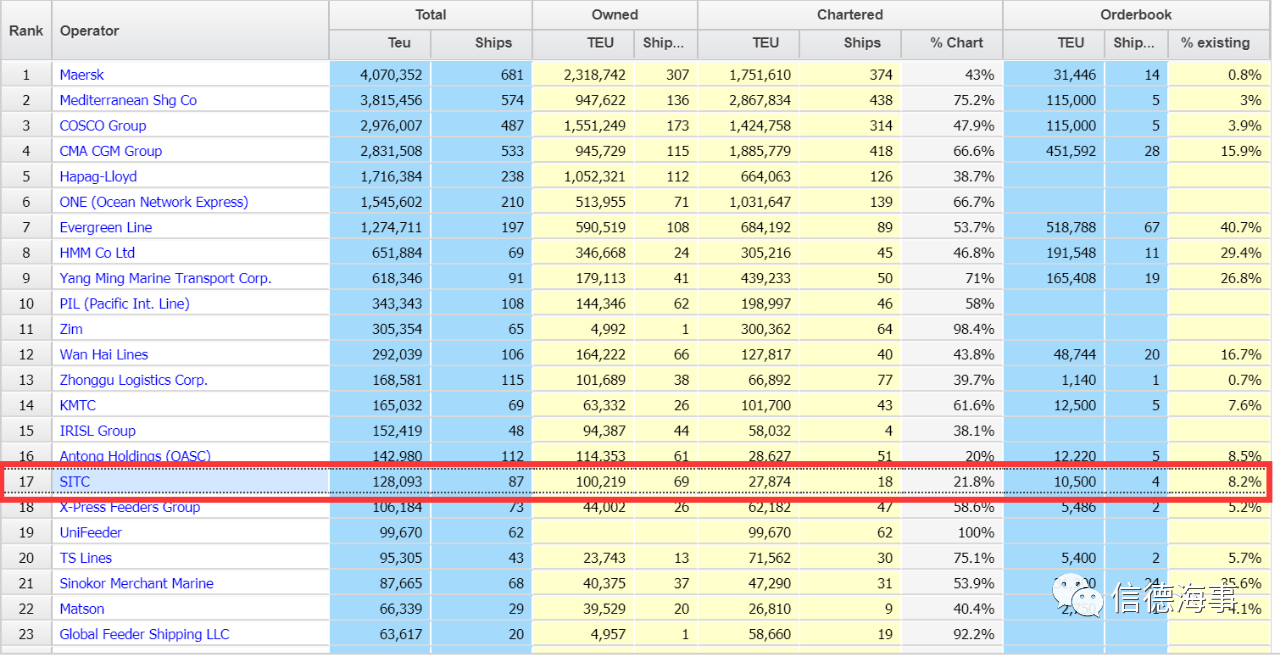Sort by TEU under Owned
This screenshot has width=1280, height=655.
[584, 44]
